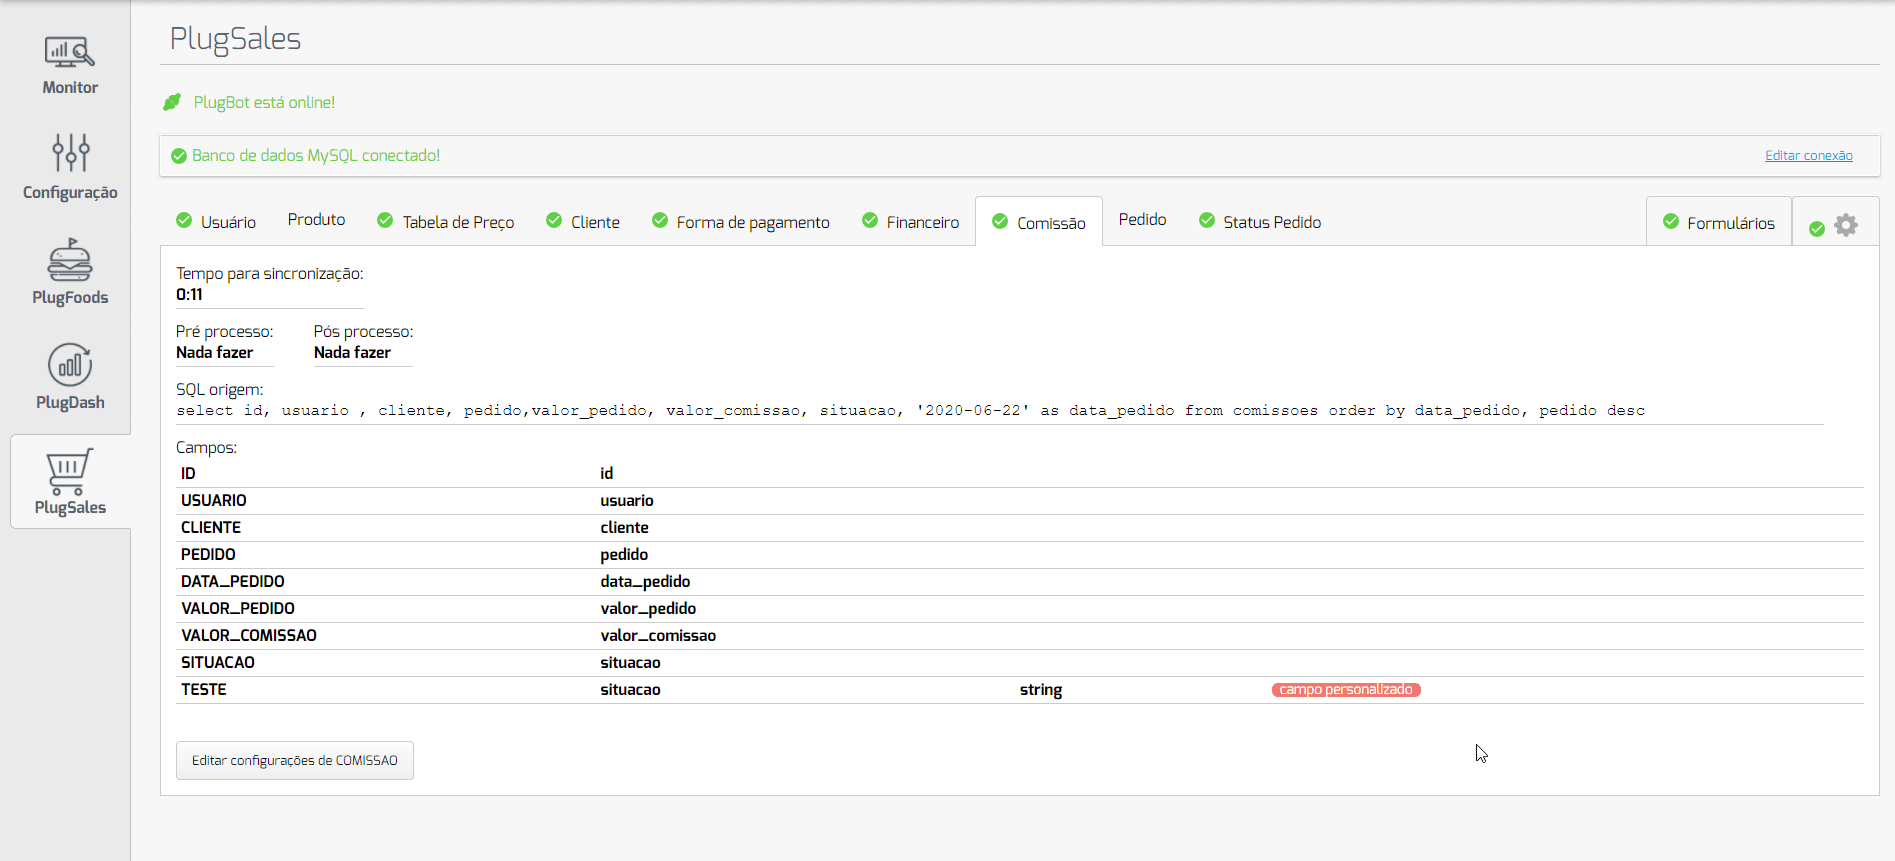The width and height of the screenshot is (1895, 861).
Task: Click the valor_pedido mapped value
Action: click(648, 609)
